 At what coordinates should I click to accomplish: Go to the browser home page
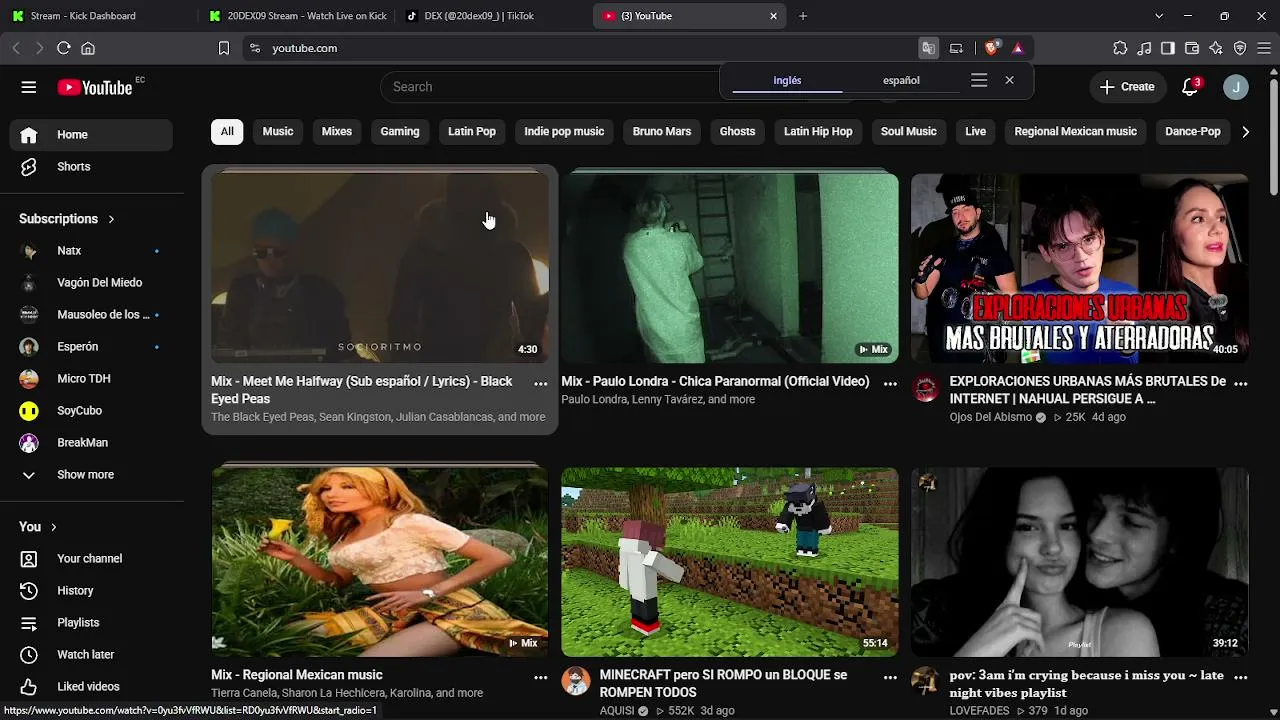(88, 48)
